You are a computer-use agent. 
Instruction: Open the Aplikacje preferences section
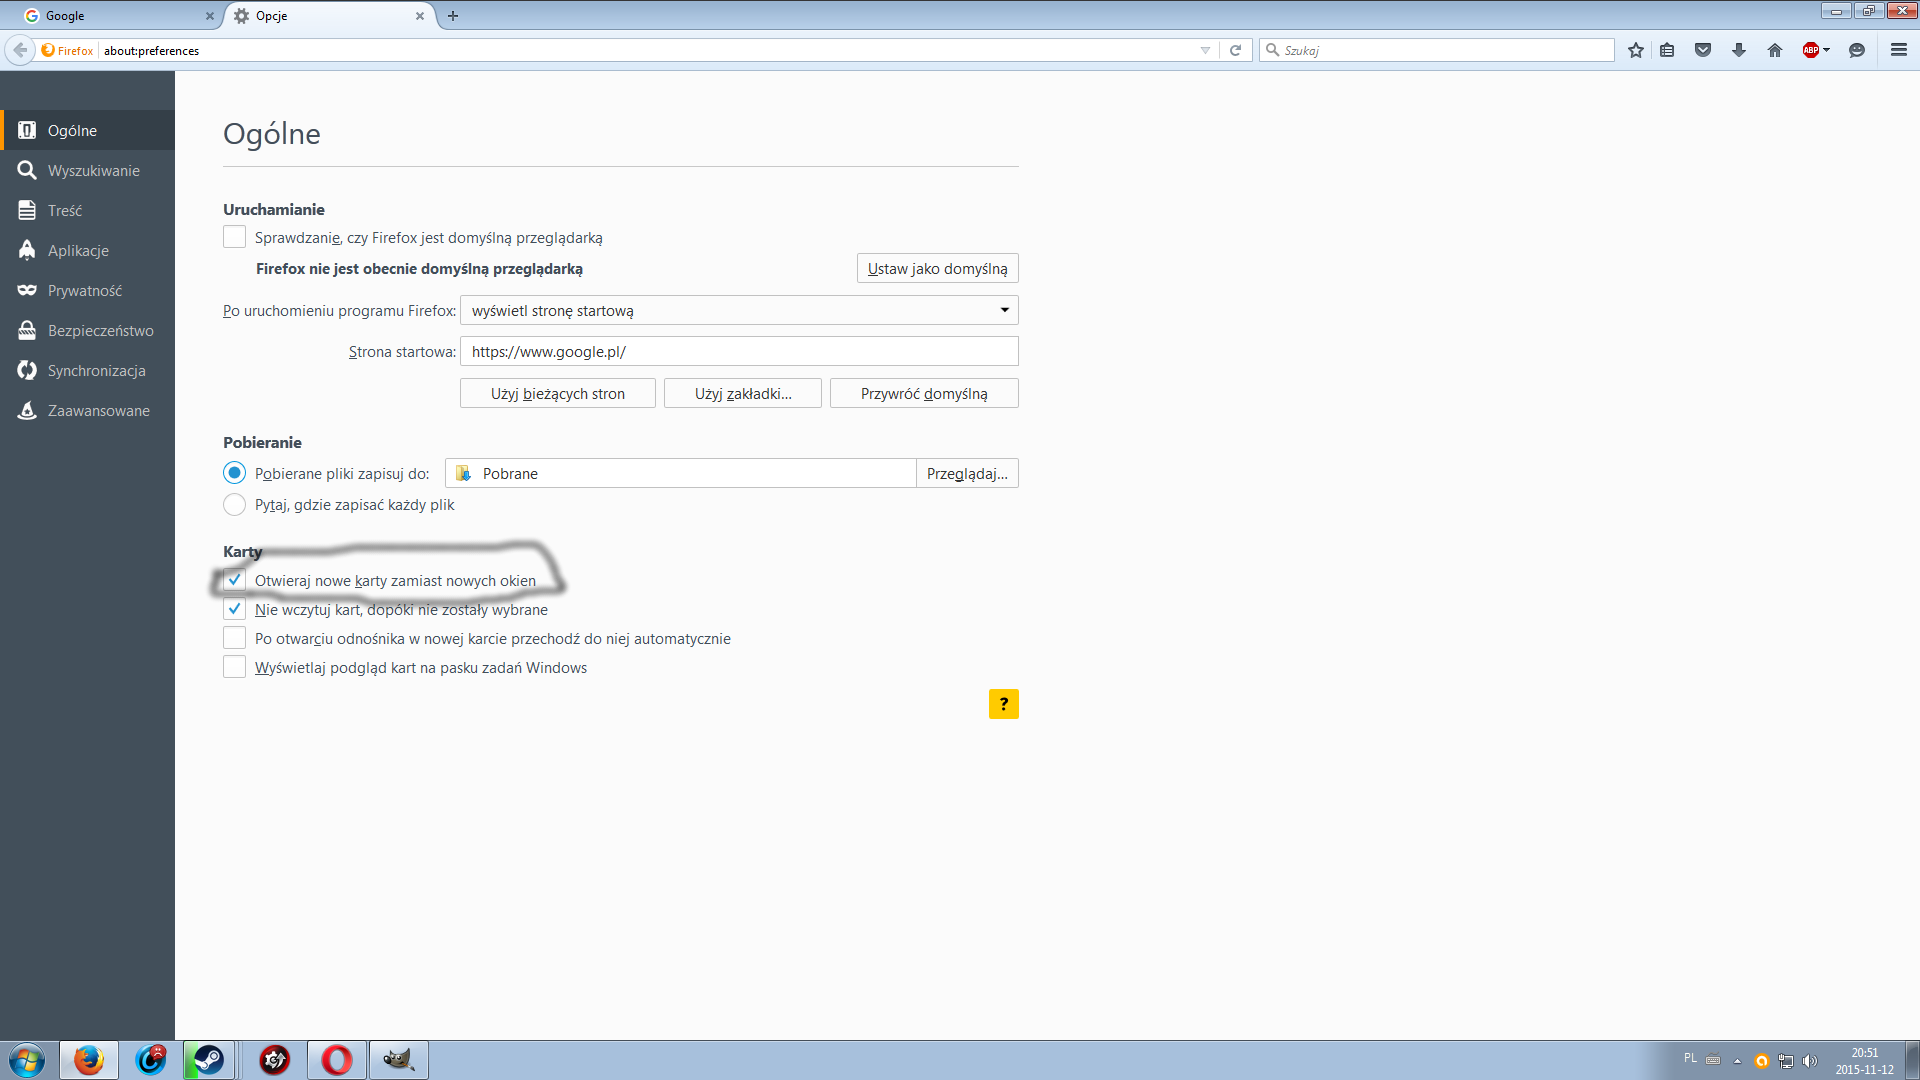[x=88, y=250]
